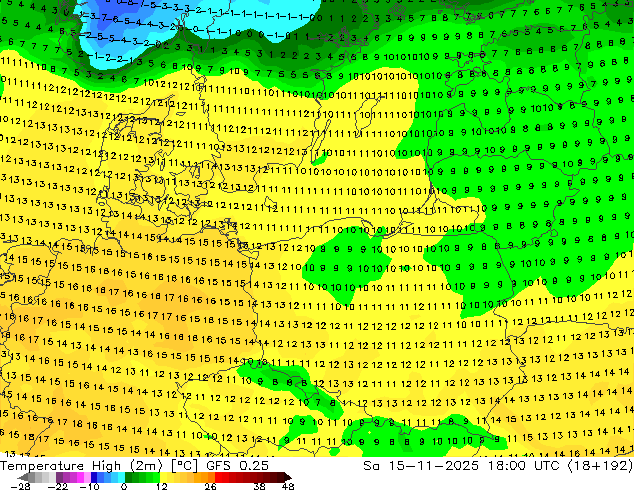Click the dark blue legend color band

[x=94, y=477]
